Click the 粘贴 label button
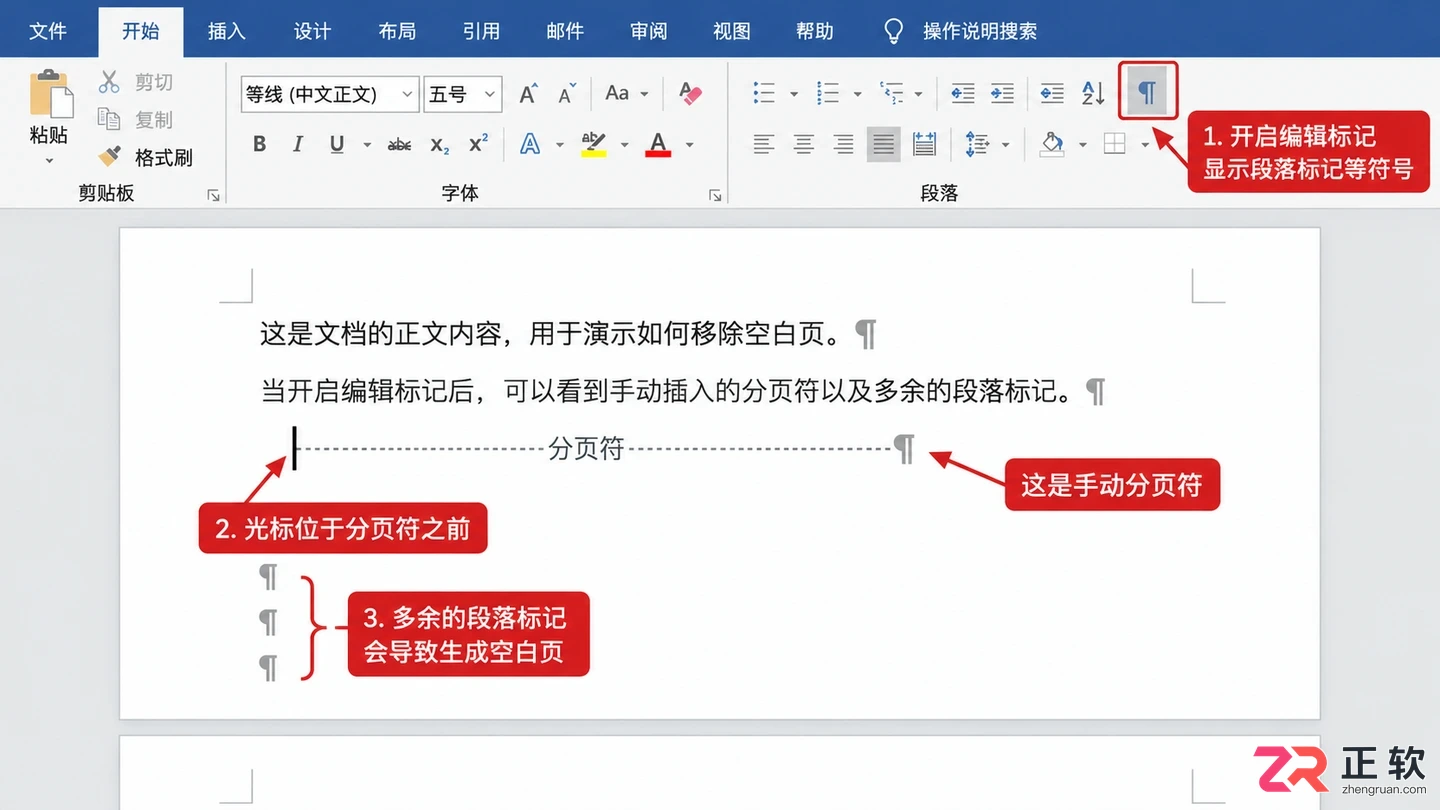The image size is (1440, 810). (49, 135)
